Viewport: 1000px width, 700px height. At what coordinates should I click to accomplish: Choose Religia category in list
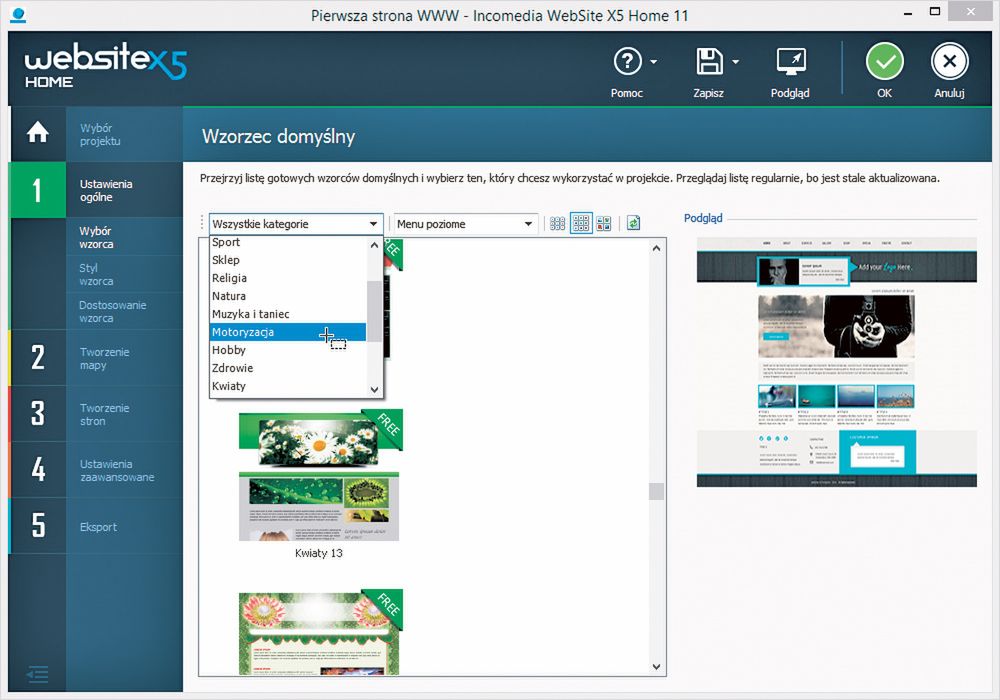(288, 278)
